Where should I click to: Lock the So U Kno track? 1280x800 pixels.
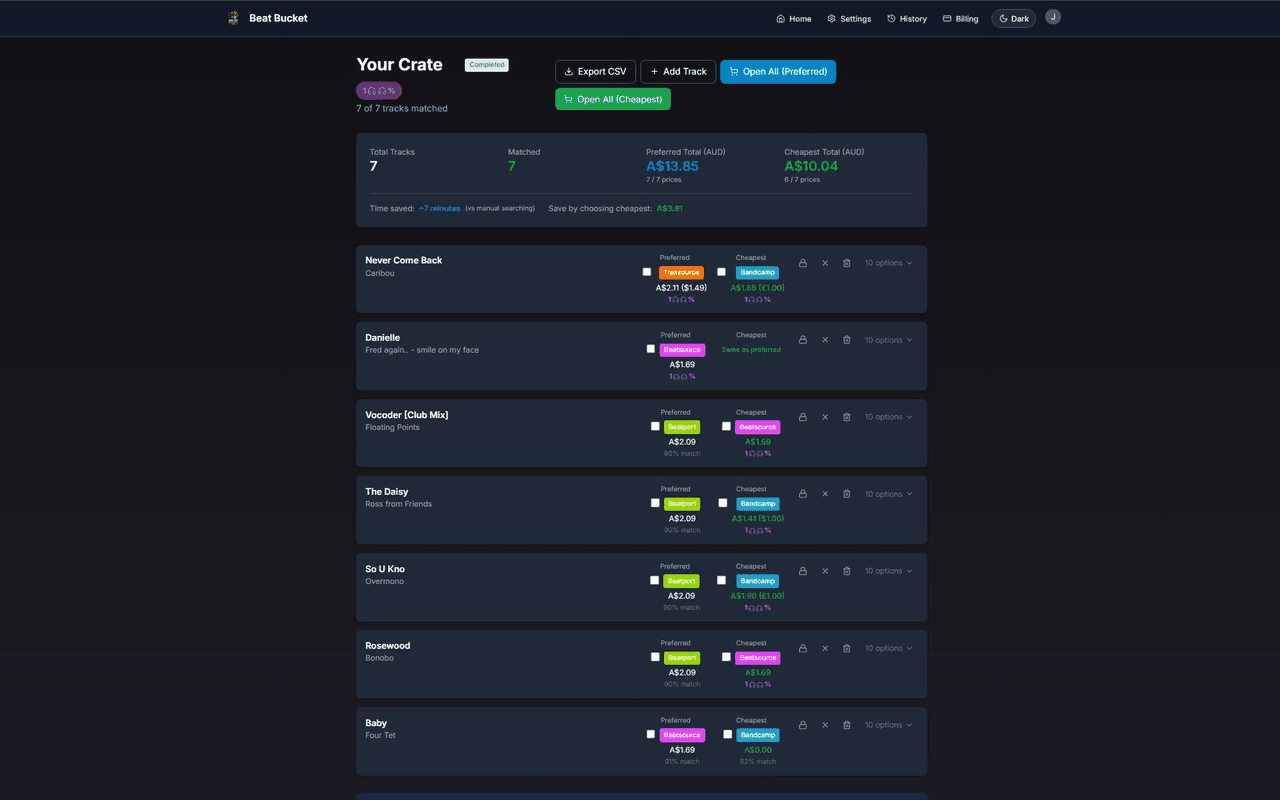803,571
